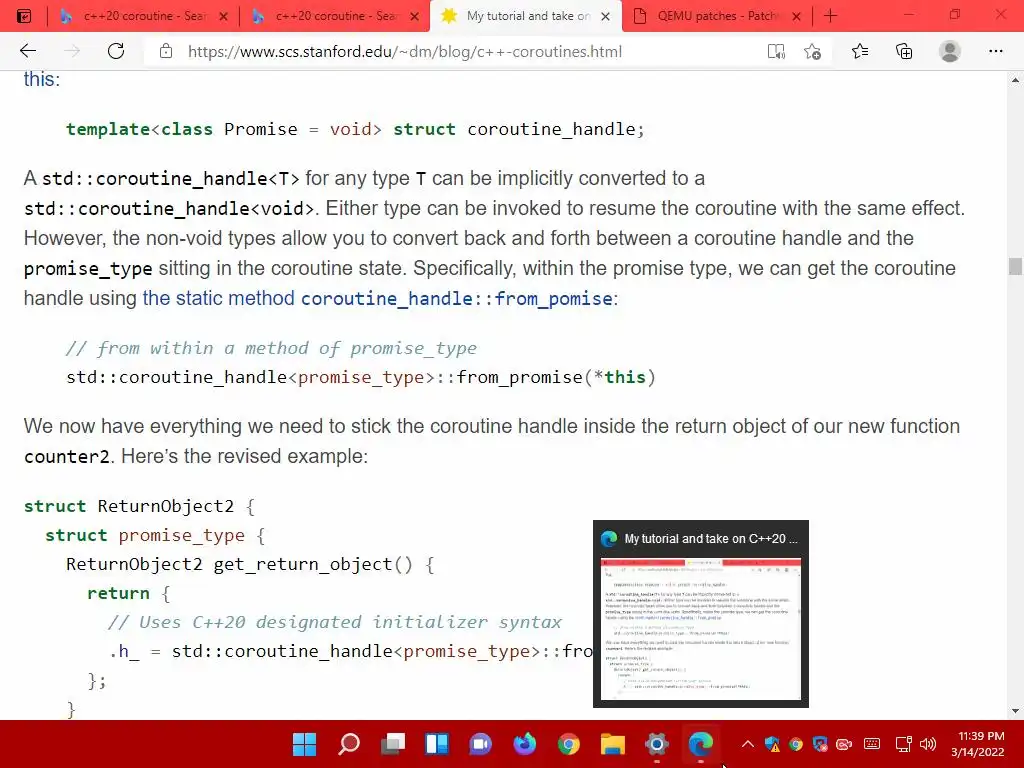Screen dimensions: 1024x768
Task: Open network status tray icon
Action: pyautogui.click(x=903, y=744)
